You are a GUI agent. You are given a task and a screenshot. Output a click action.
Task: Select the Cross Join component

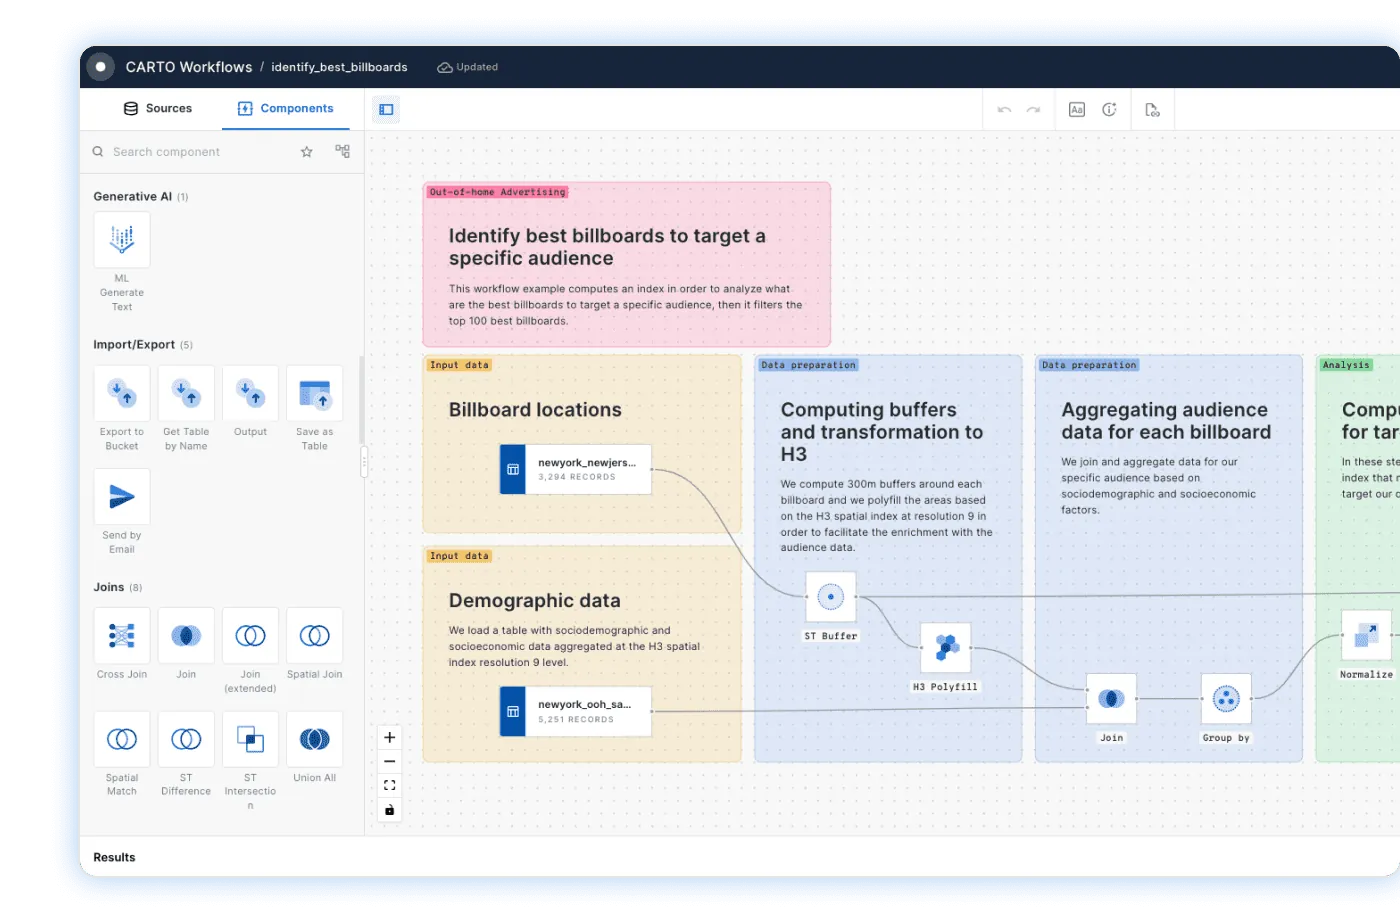pyautogui.click(x=121, y=636)
